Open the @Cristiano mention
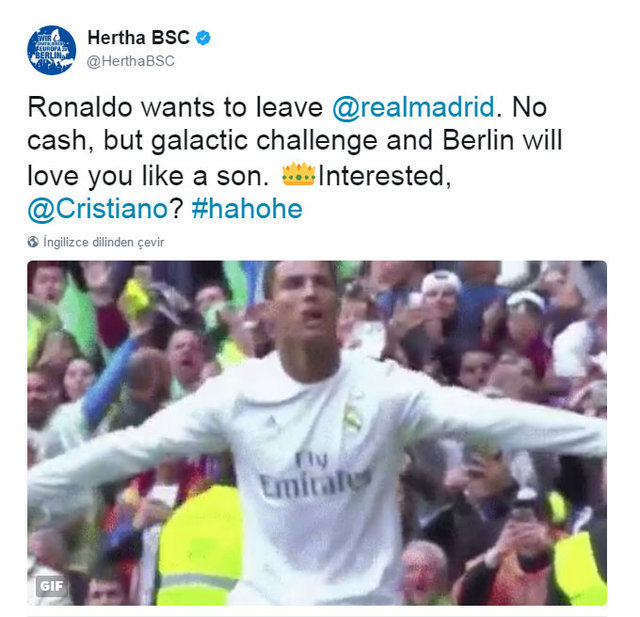 tap(98, 209)
